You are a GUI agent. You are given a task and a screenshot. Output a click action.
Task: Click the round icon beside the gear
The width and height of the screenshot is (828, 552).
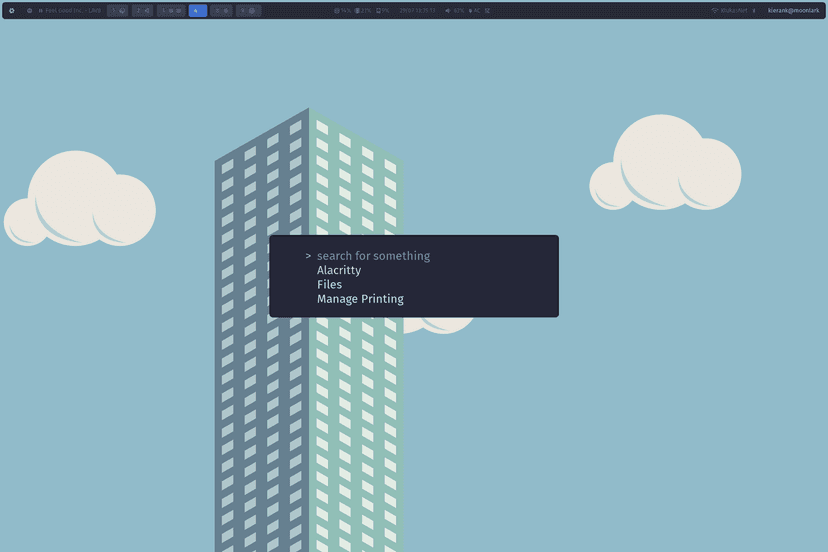29,10
